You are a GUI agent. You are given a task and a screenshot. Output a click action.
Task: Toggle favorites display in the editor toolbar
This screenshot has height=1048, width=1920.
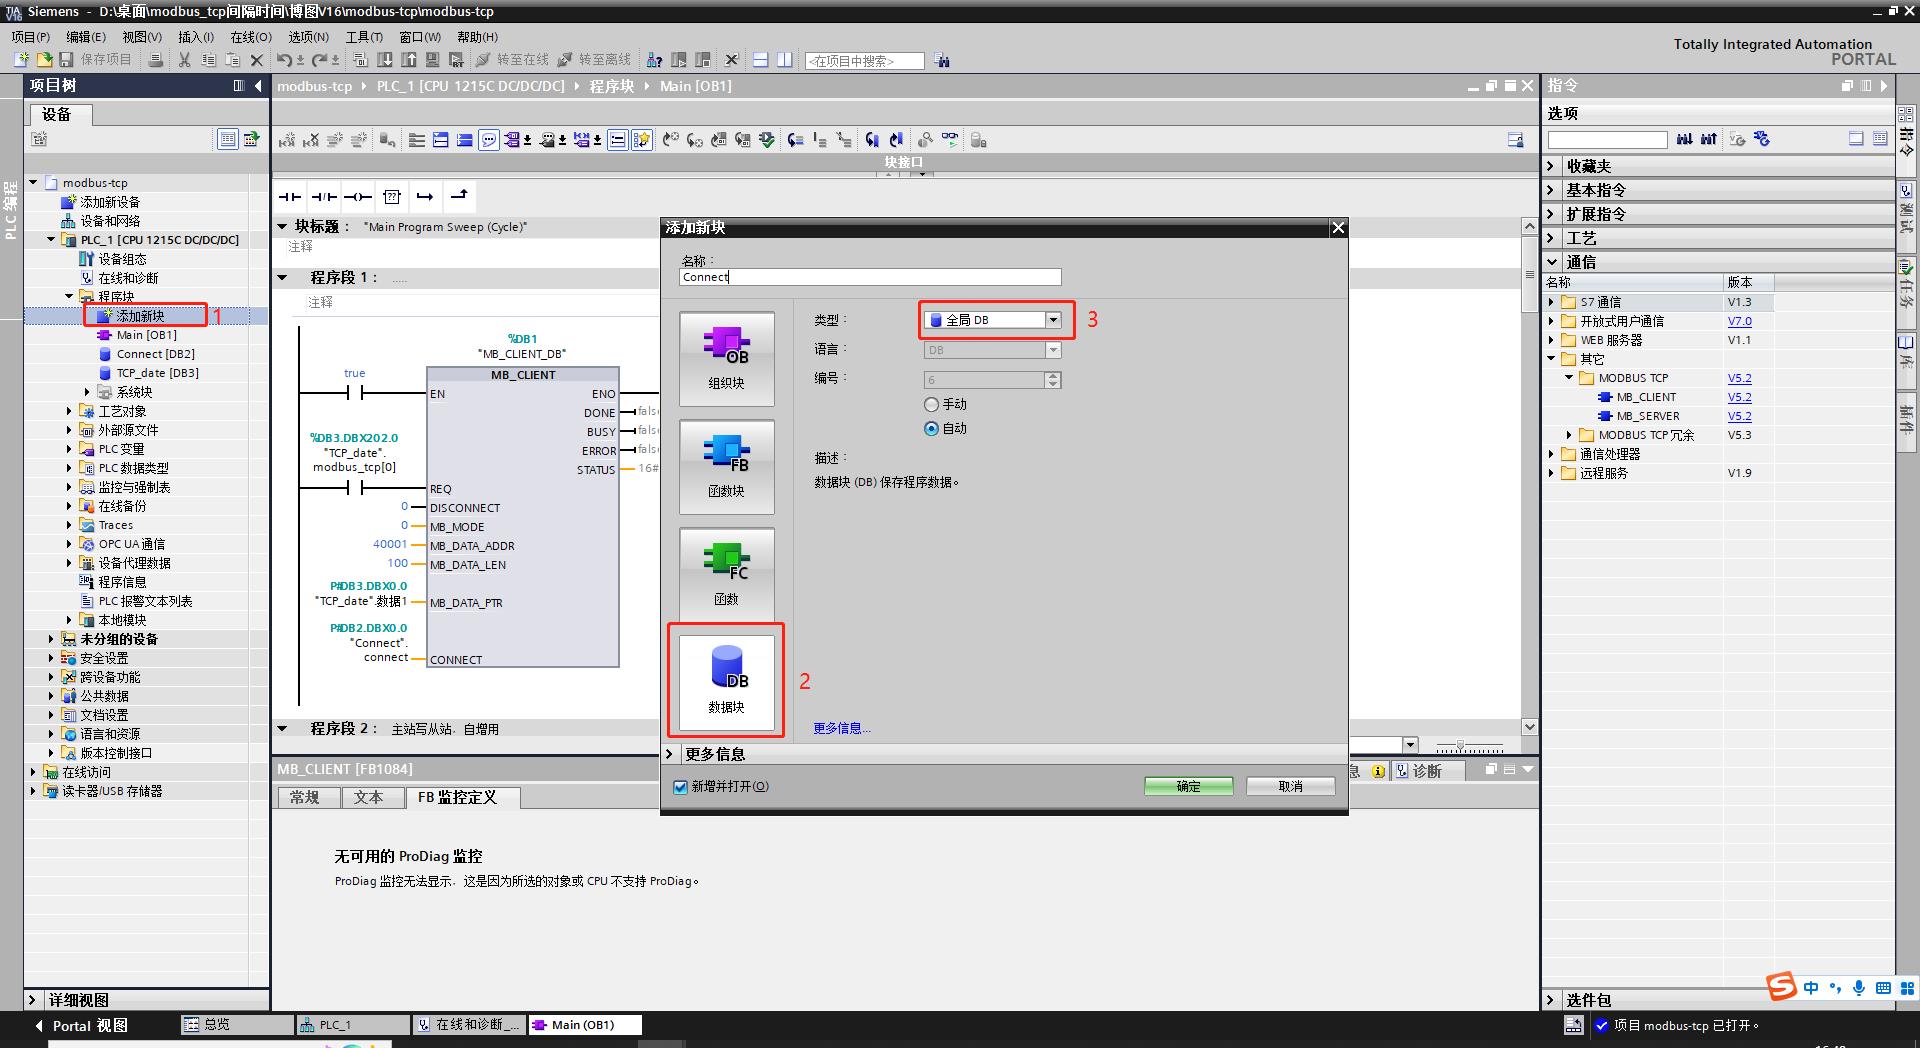(x=642, y=140)
